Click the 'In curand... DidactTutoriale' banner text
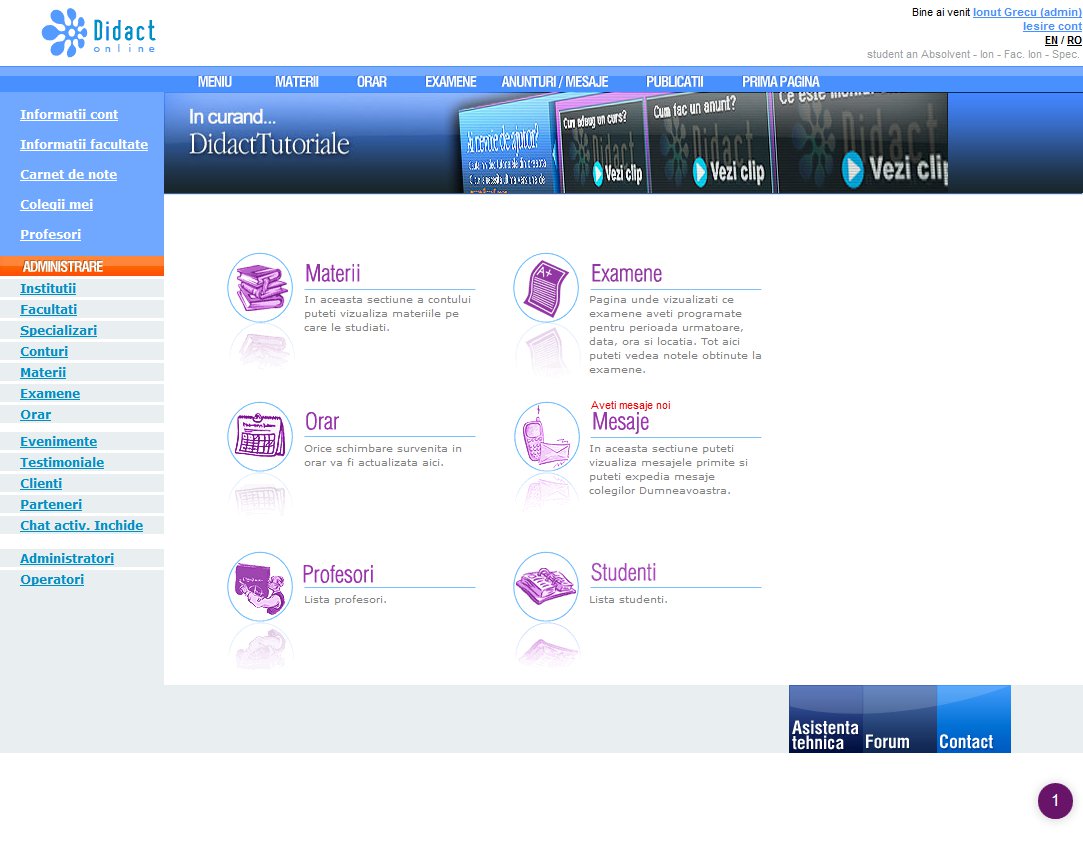The width and height of the screenshot is (1083, 851). coord(269,131)
